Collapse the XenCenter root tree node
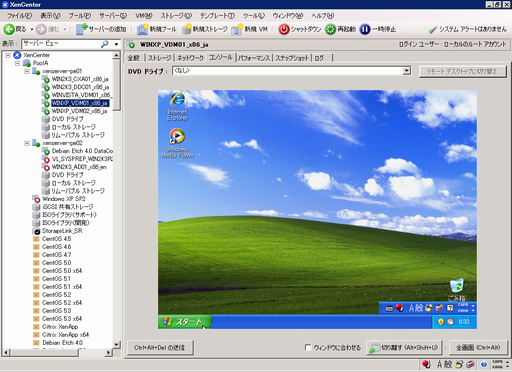The width and height of the screenshot is (512, 372). (x=8, y=55)
